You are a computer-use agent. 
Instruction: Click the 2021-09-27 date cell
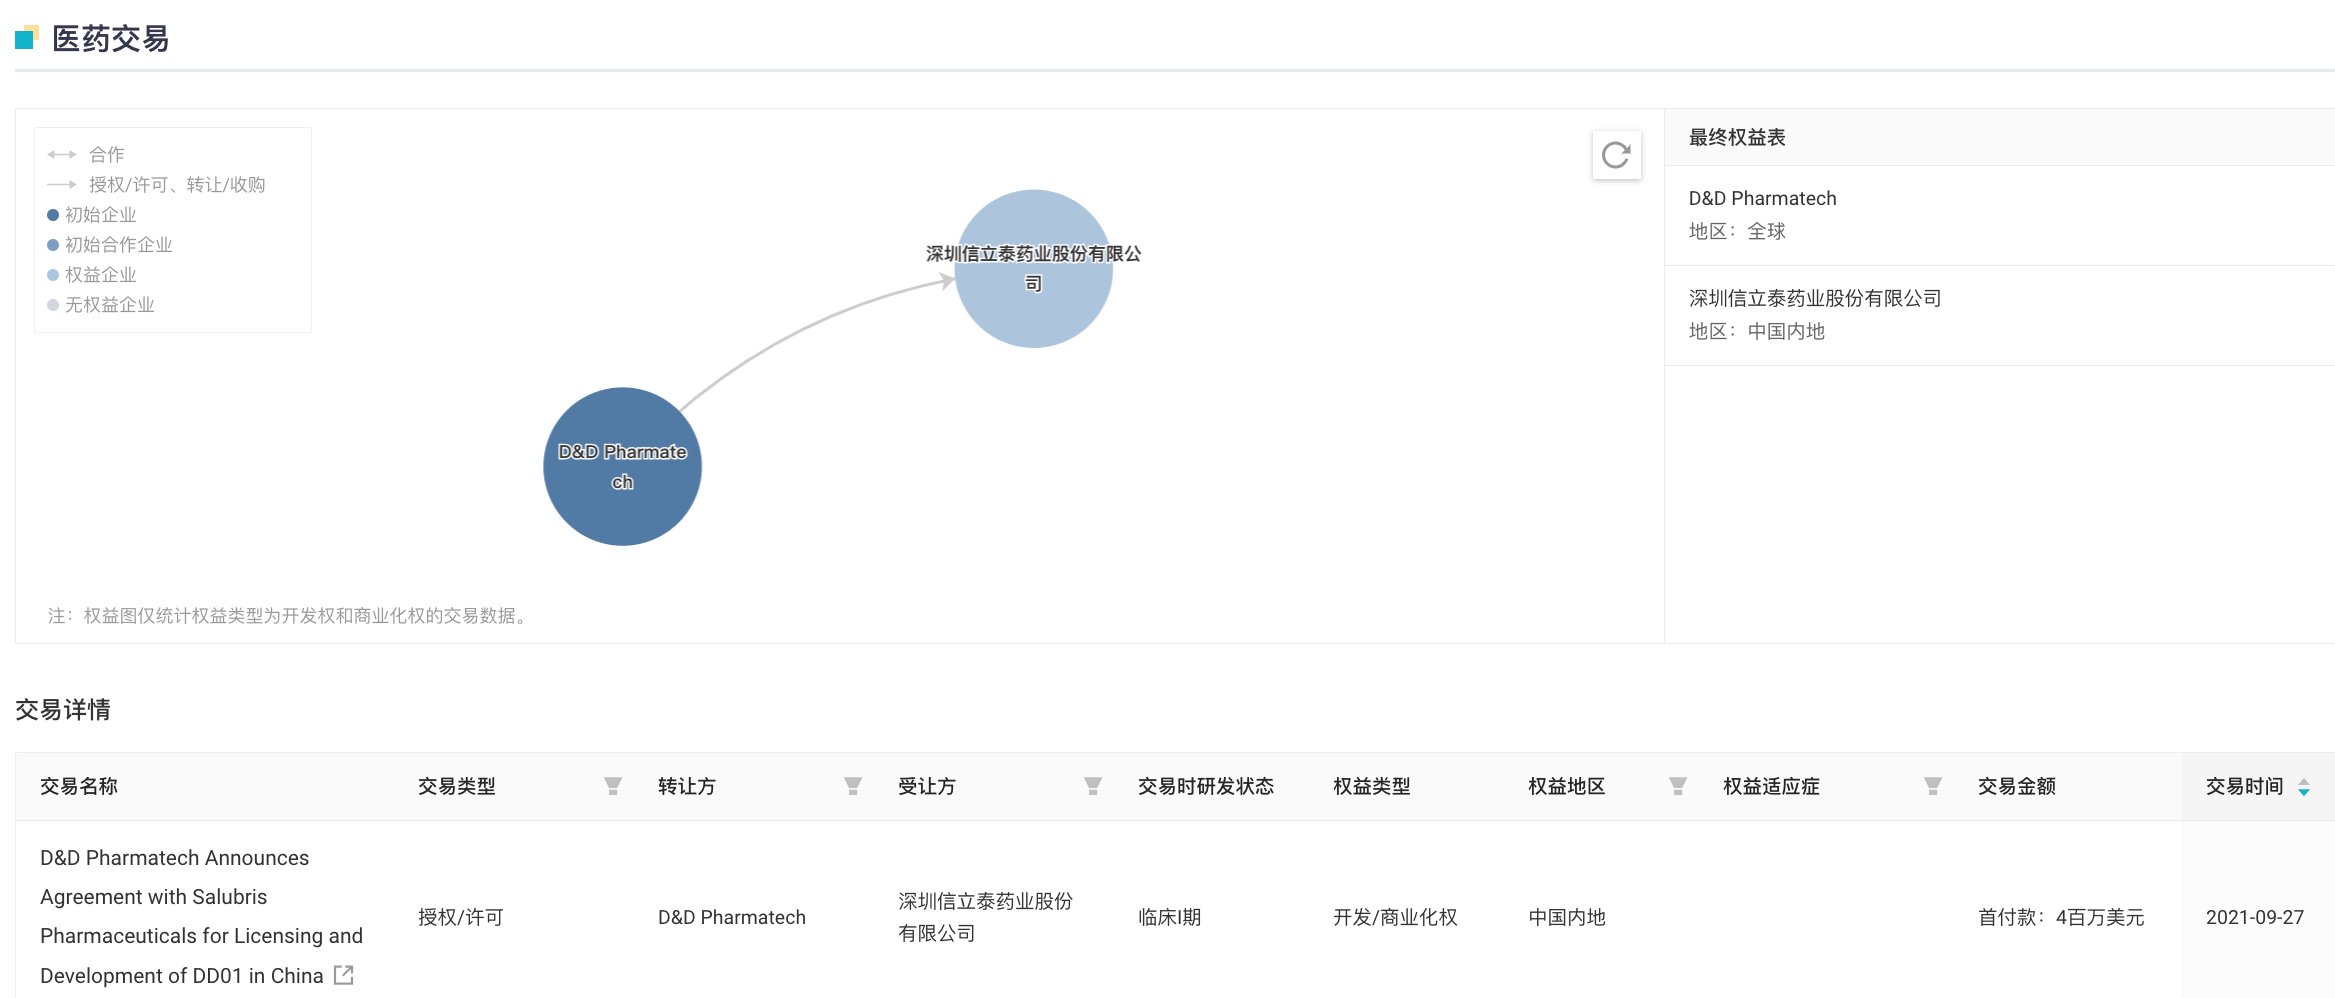2255,917
